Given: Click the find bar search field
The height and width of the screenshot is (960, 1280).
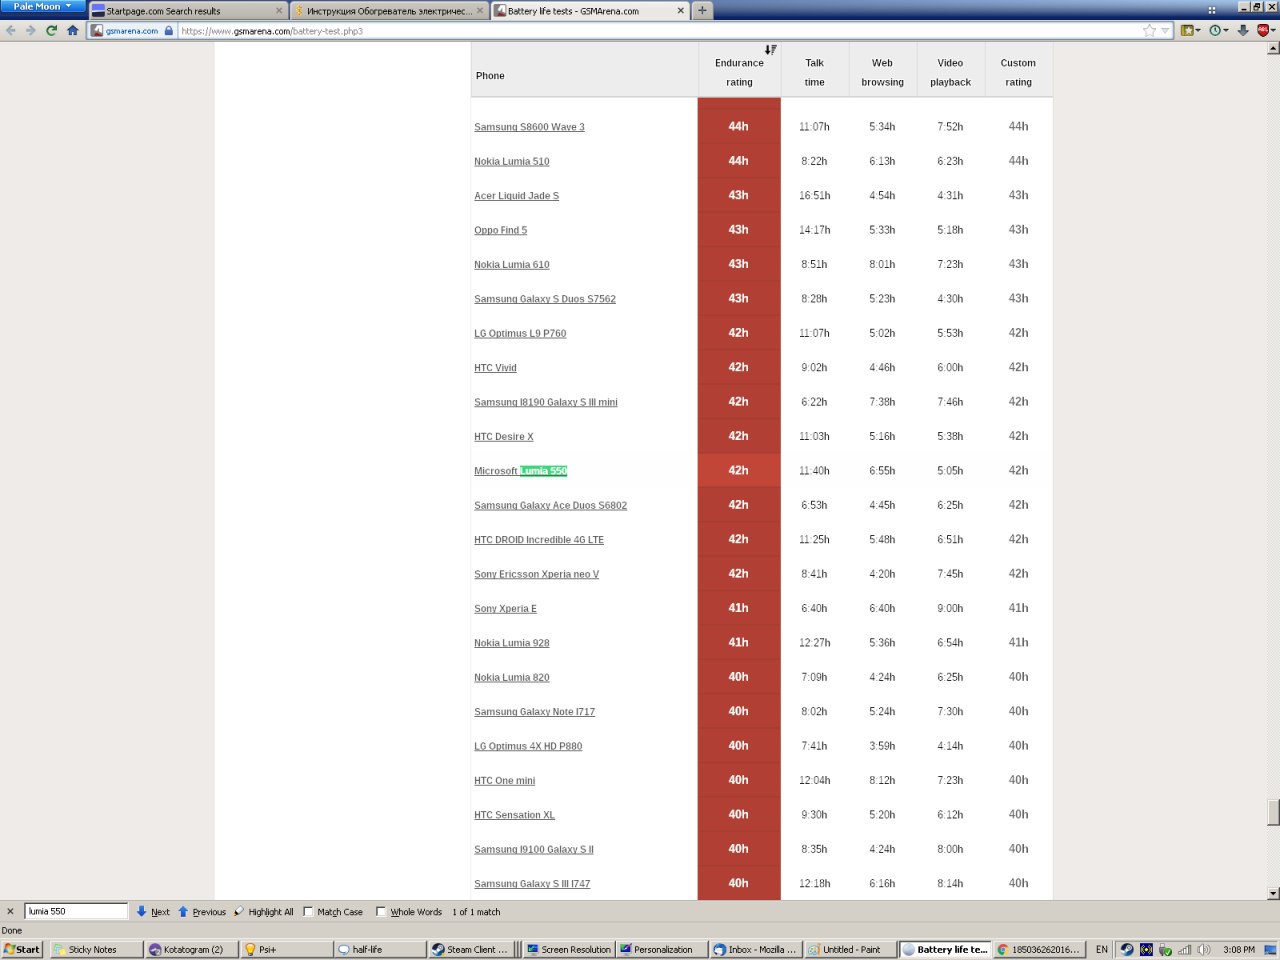Looking at the screenshot, I should [76, 911].
